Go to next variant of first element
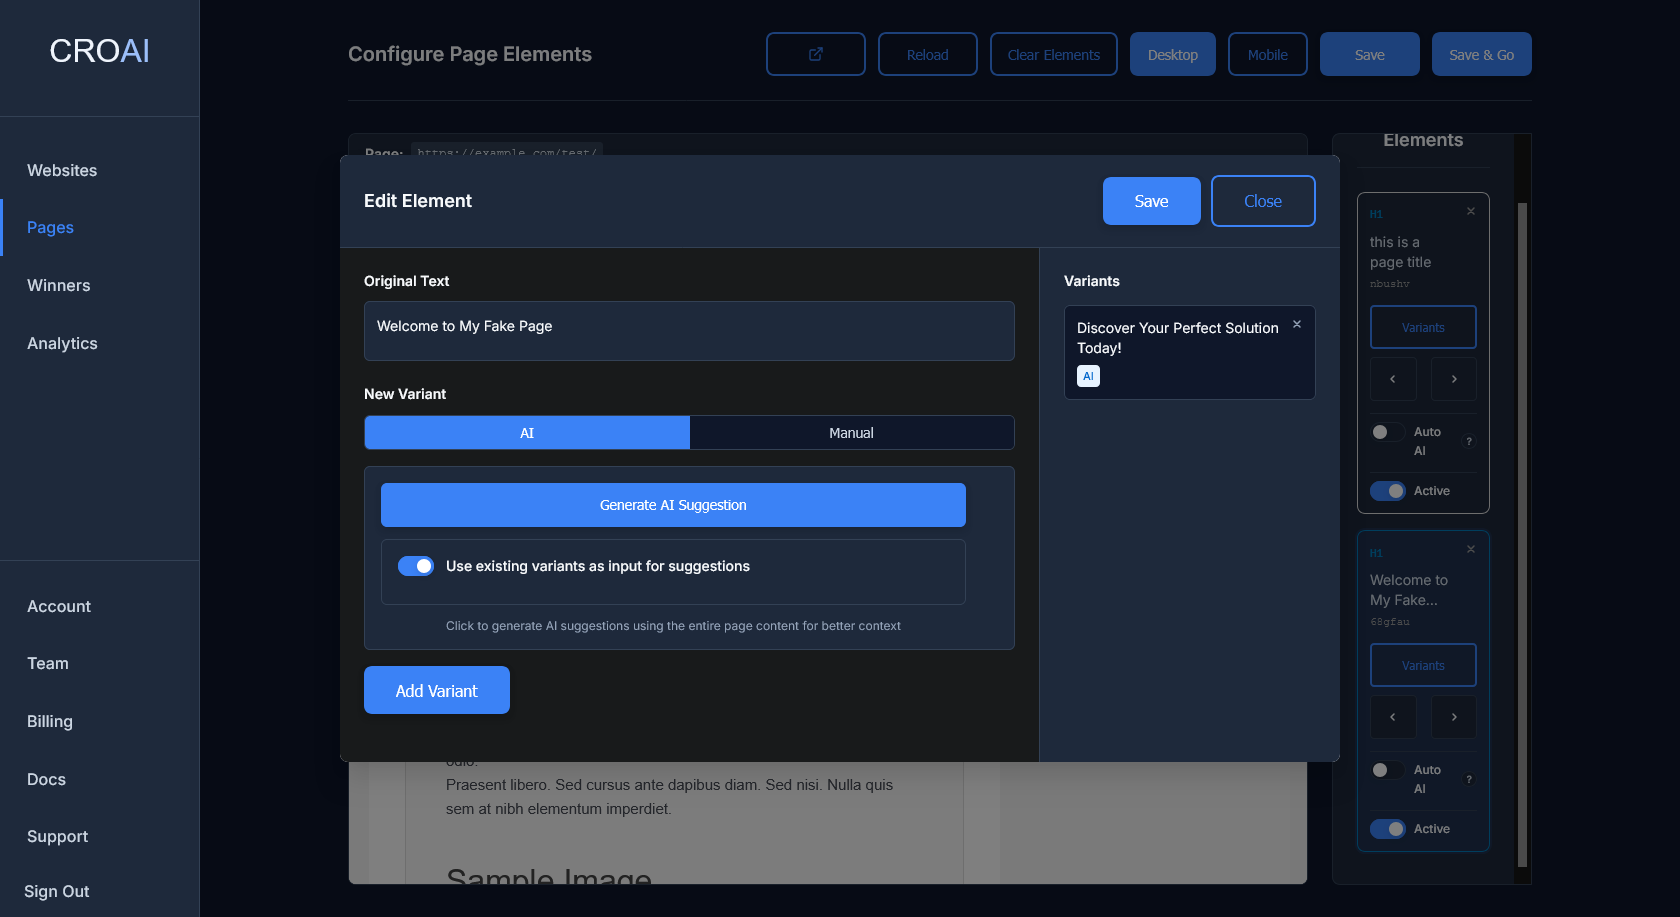Screen dimensions: 1680x917 pyautogui.click(x=1454, y=379)
